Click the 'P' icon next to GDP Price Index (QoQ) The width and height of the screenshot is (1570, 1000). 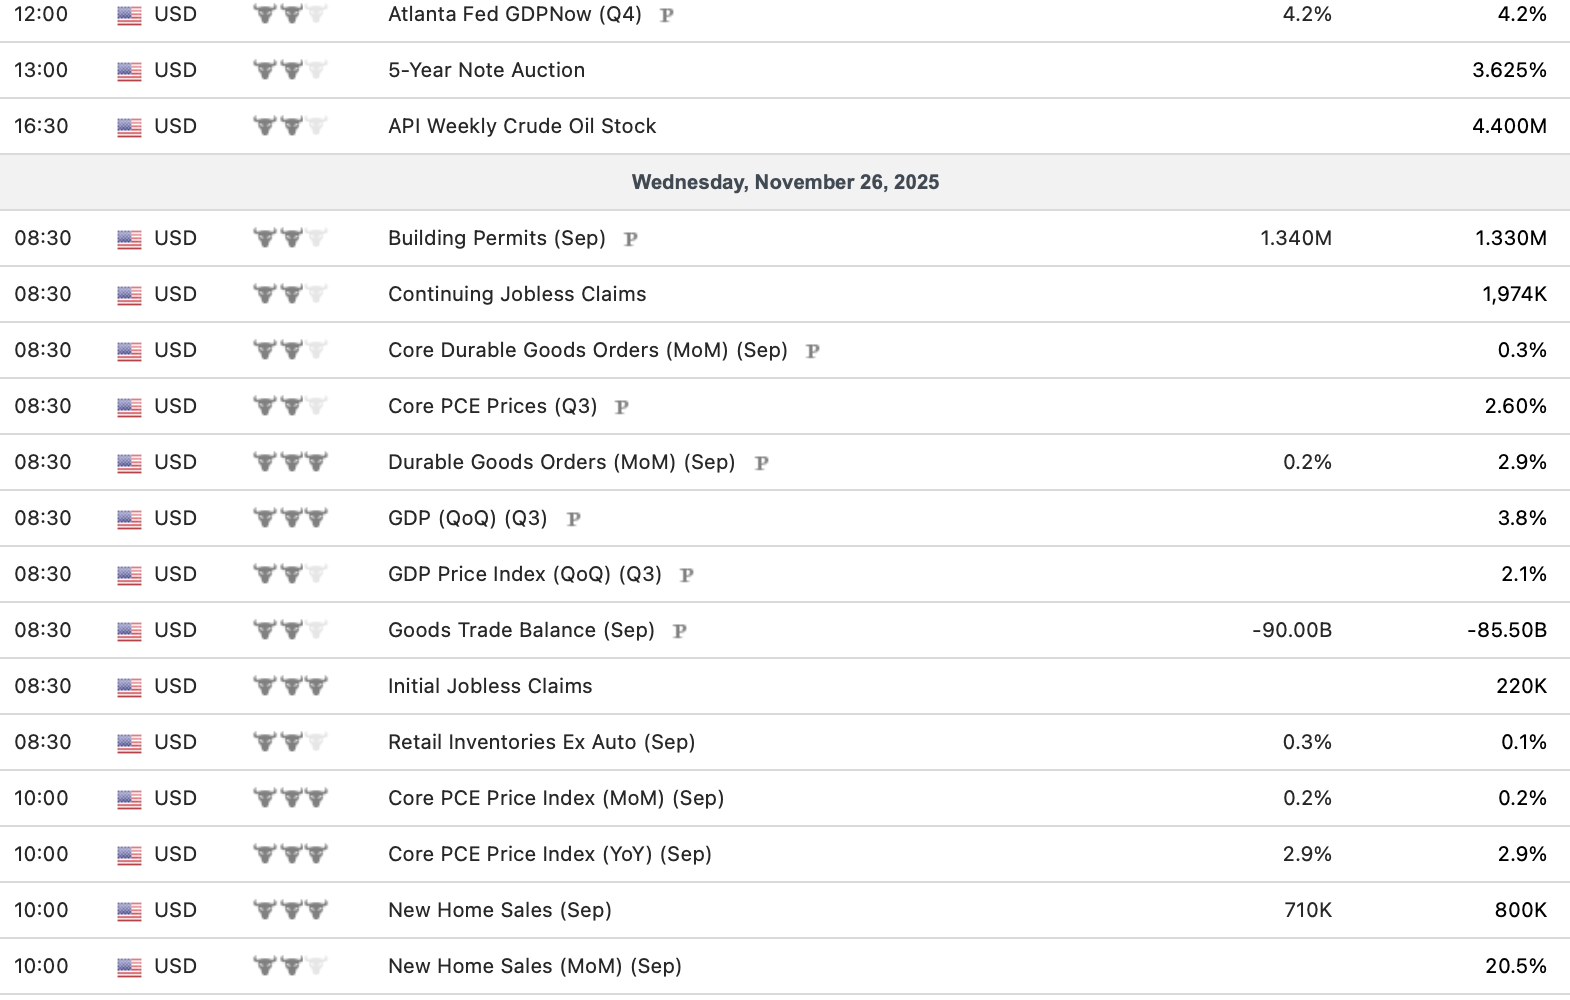[687, 575]
